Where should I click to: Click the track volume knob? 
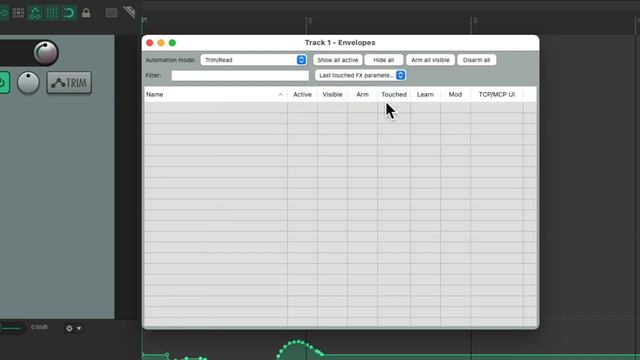tap(46, 53)
